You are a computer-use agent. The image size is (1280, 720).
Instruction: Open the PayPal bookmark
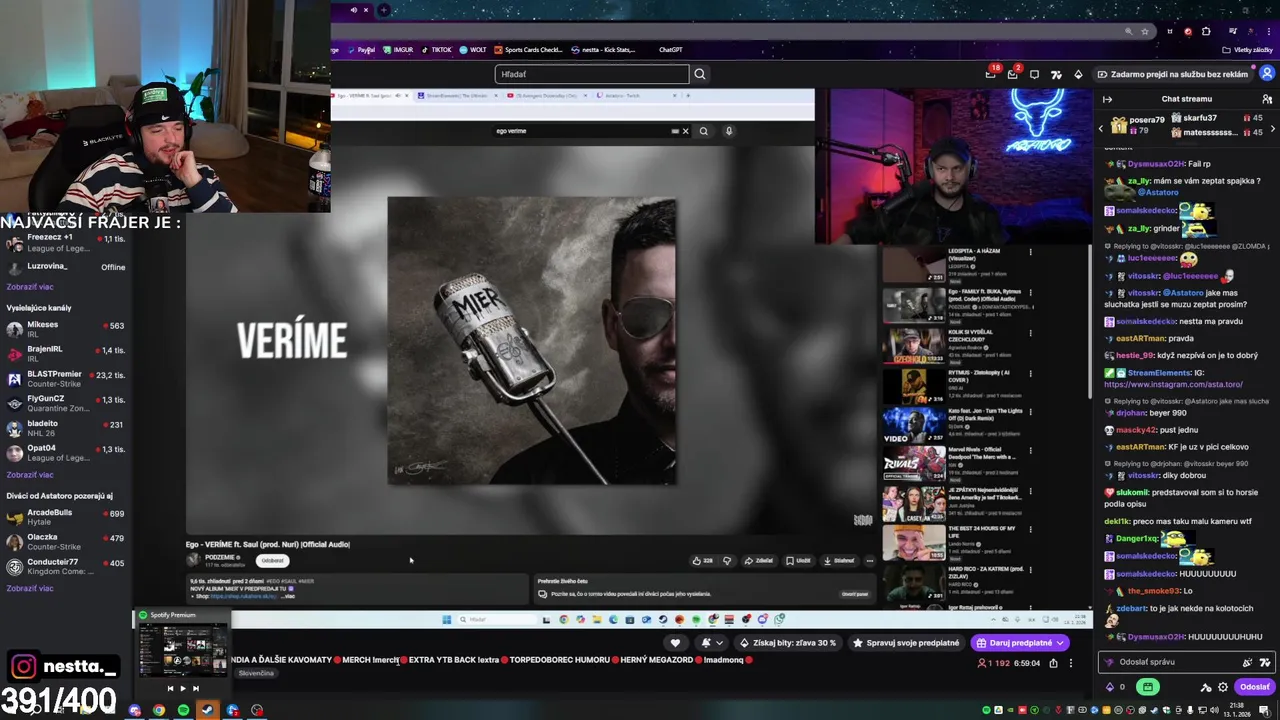point(361,50)
